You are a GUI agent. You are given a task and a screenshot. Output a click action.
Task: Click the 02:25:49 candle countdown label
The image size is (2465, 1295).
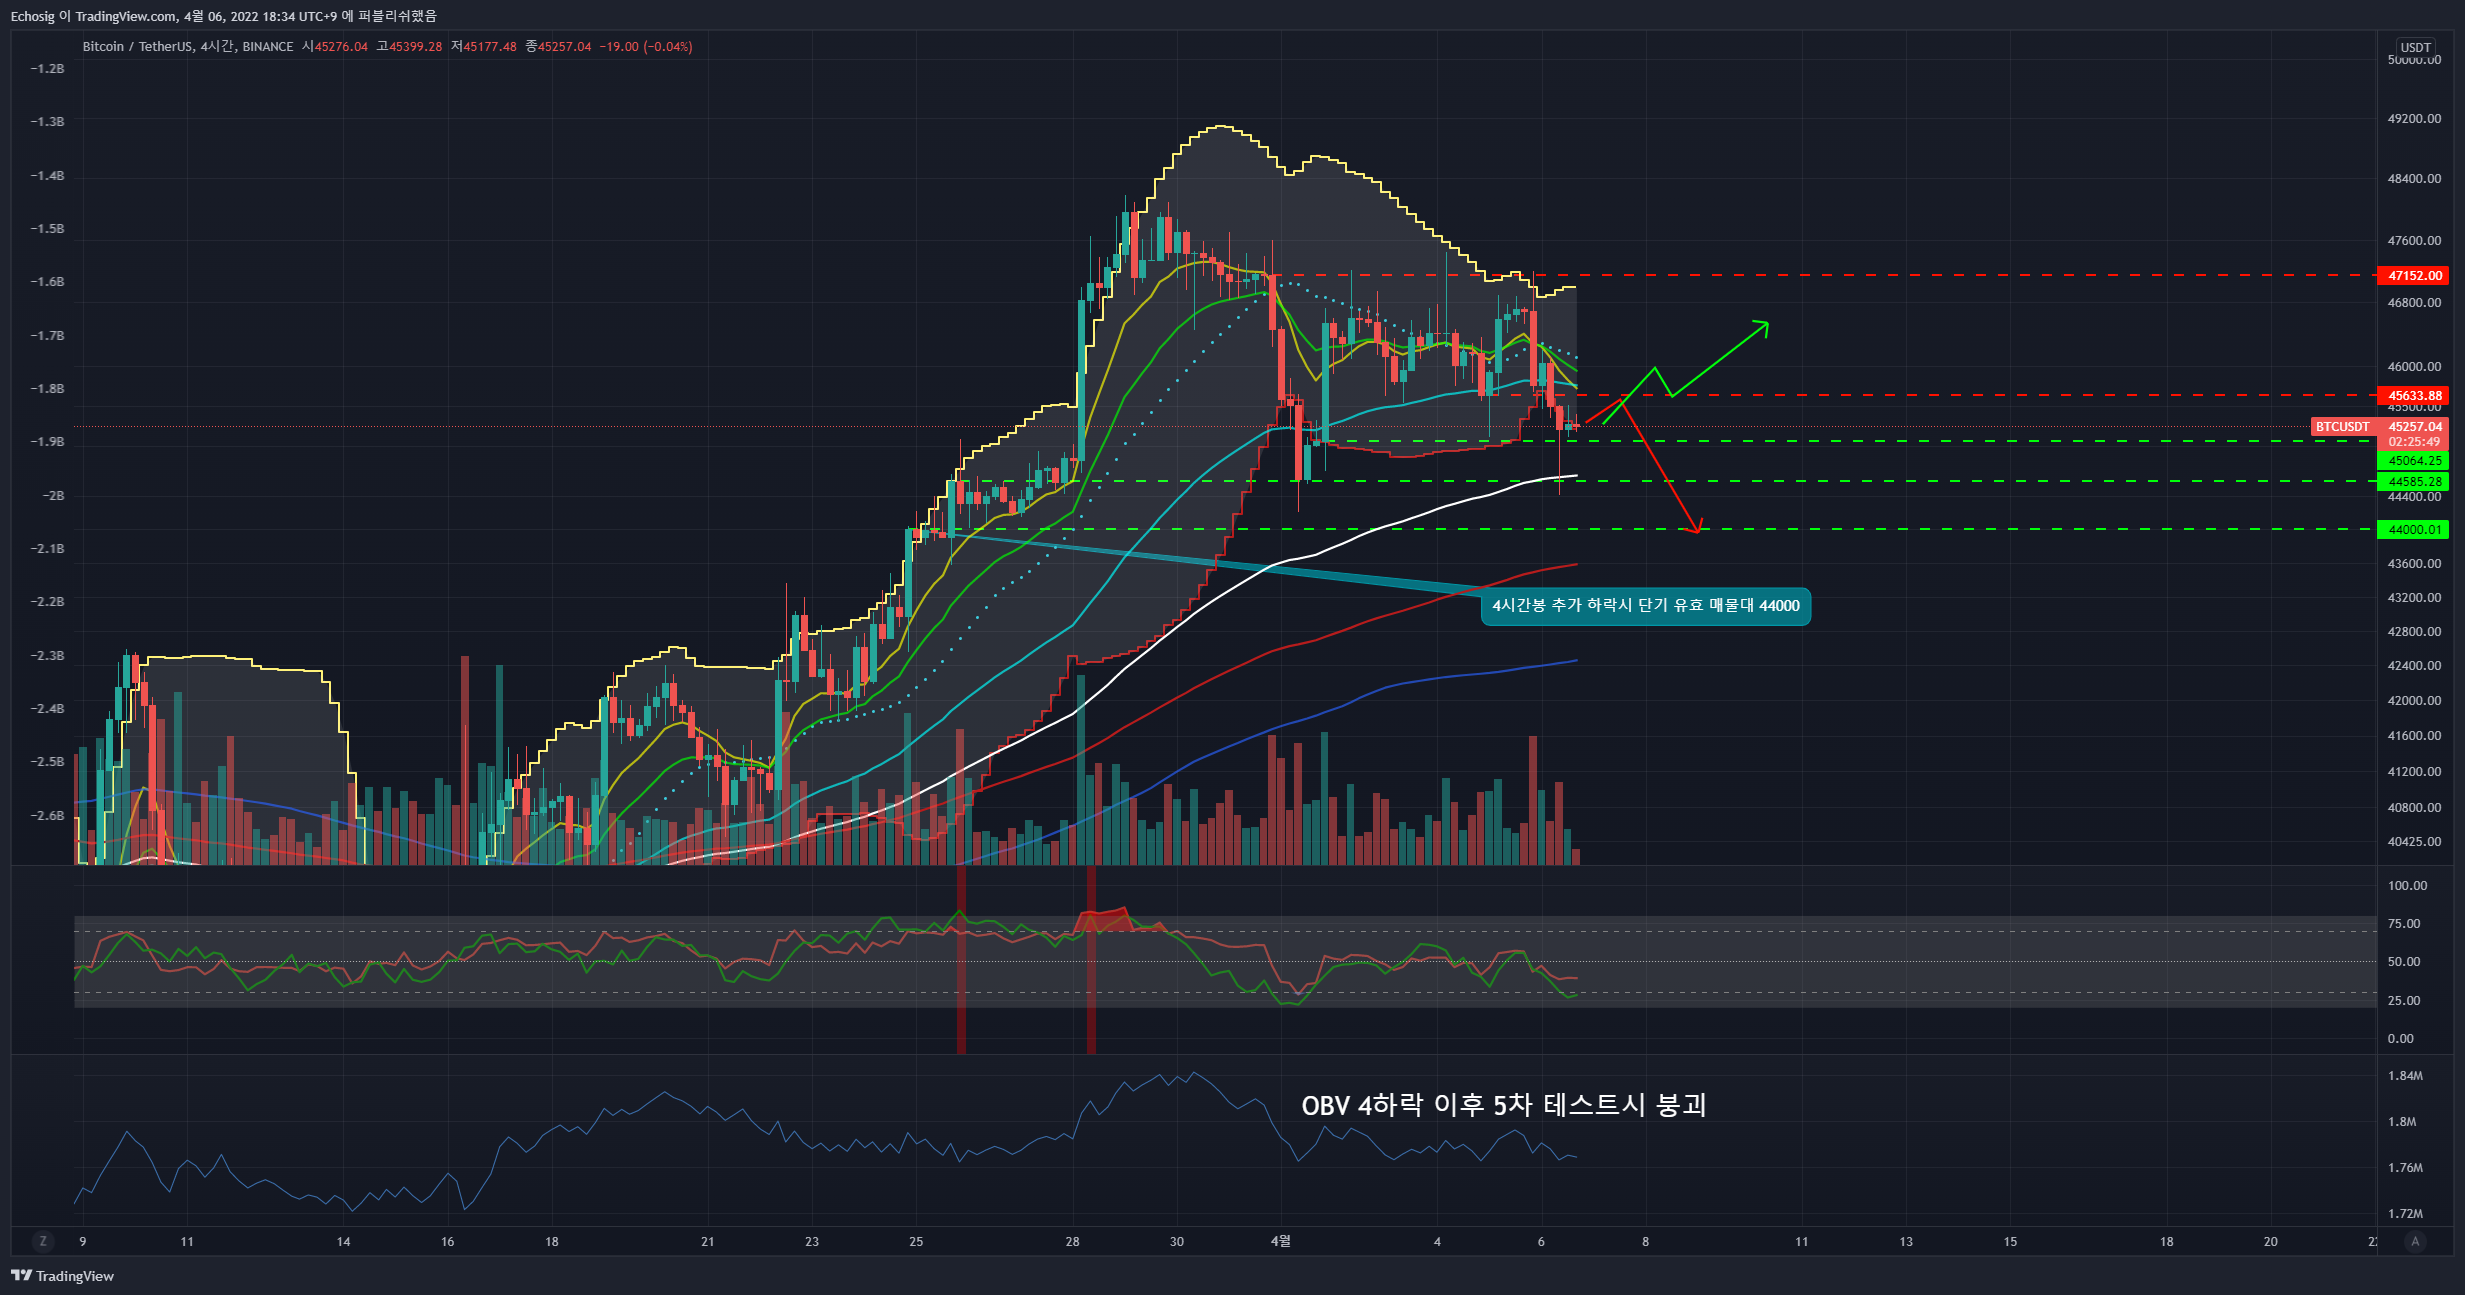coord(2414,442)
